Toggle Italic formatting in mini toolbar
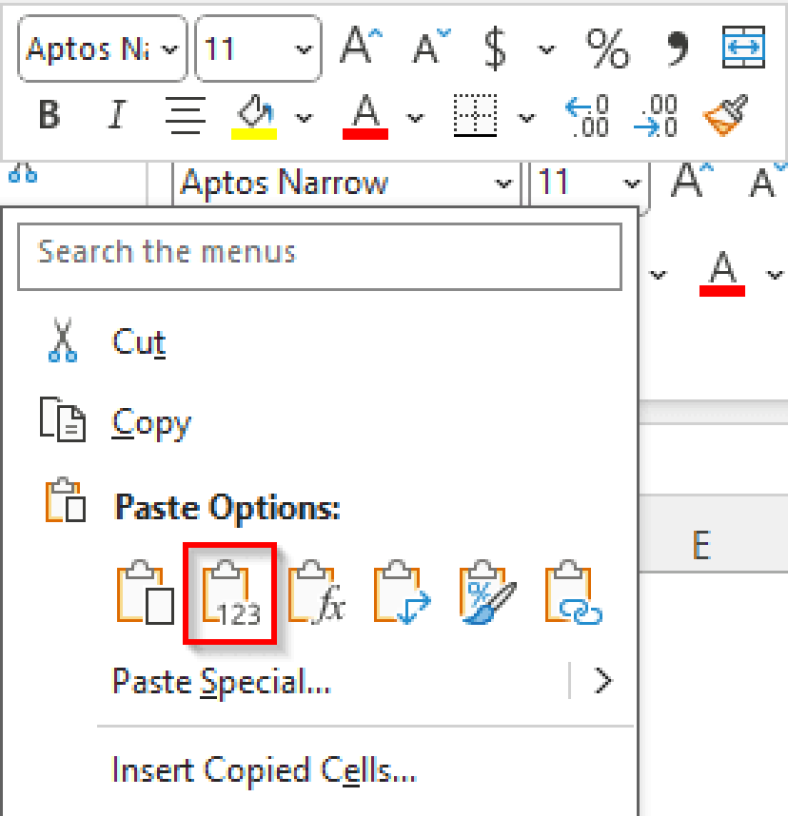The width and height of the screenshot is (788, 816). (x=117, y=116)
